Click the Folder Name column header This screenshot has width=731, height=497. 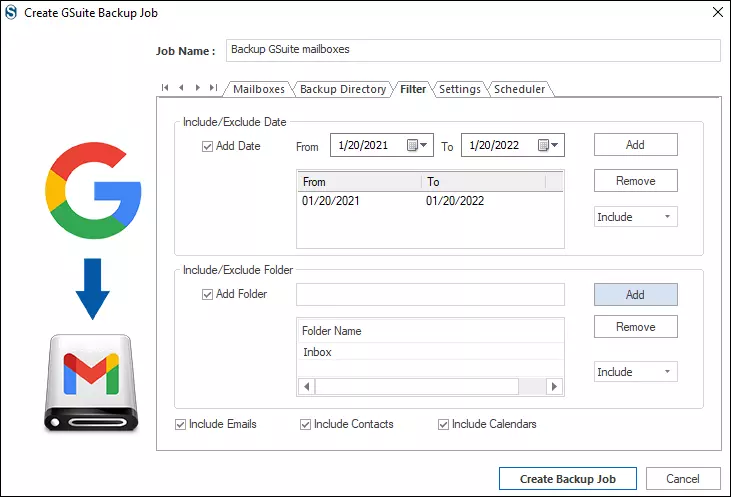coord(430,331)
